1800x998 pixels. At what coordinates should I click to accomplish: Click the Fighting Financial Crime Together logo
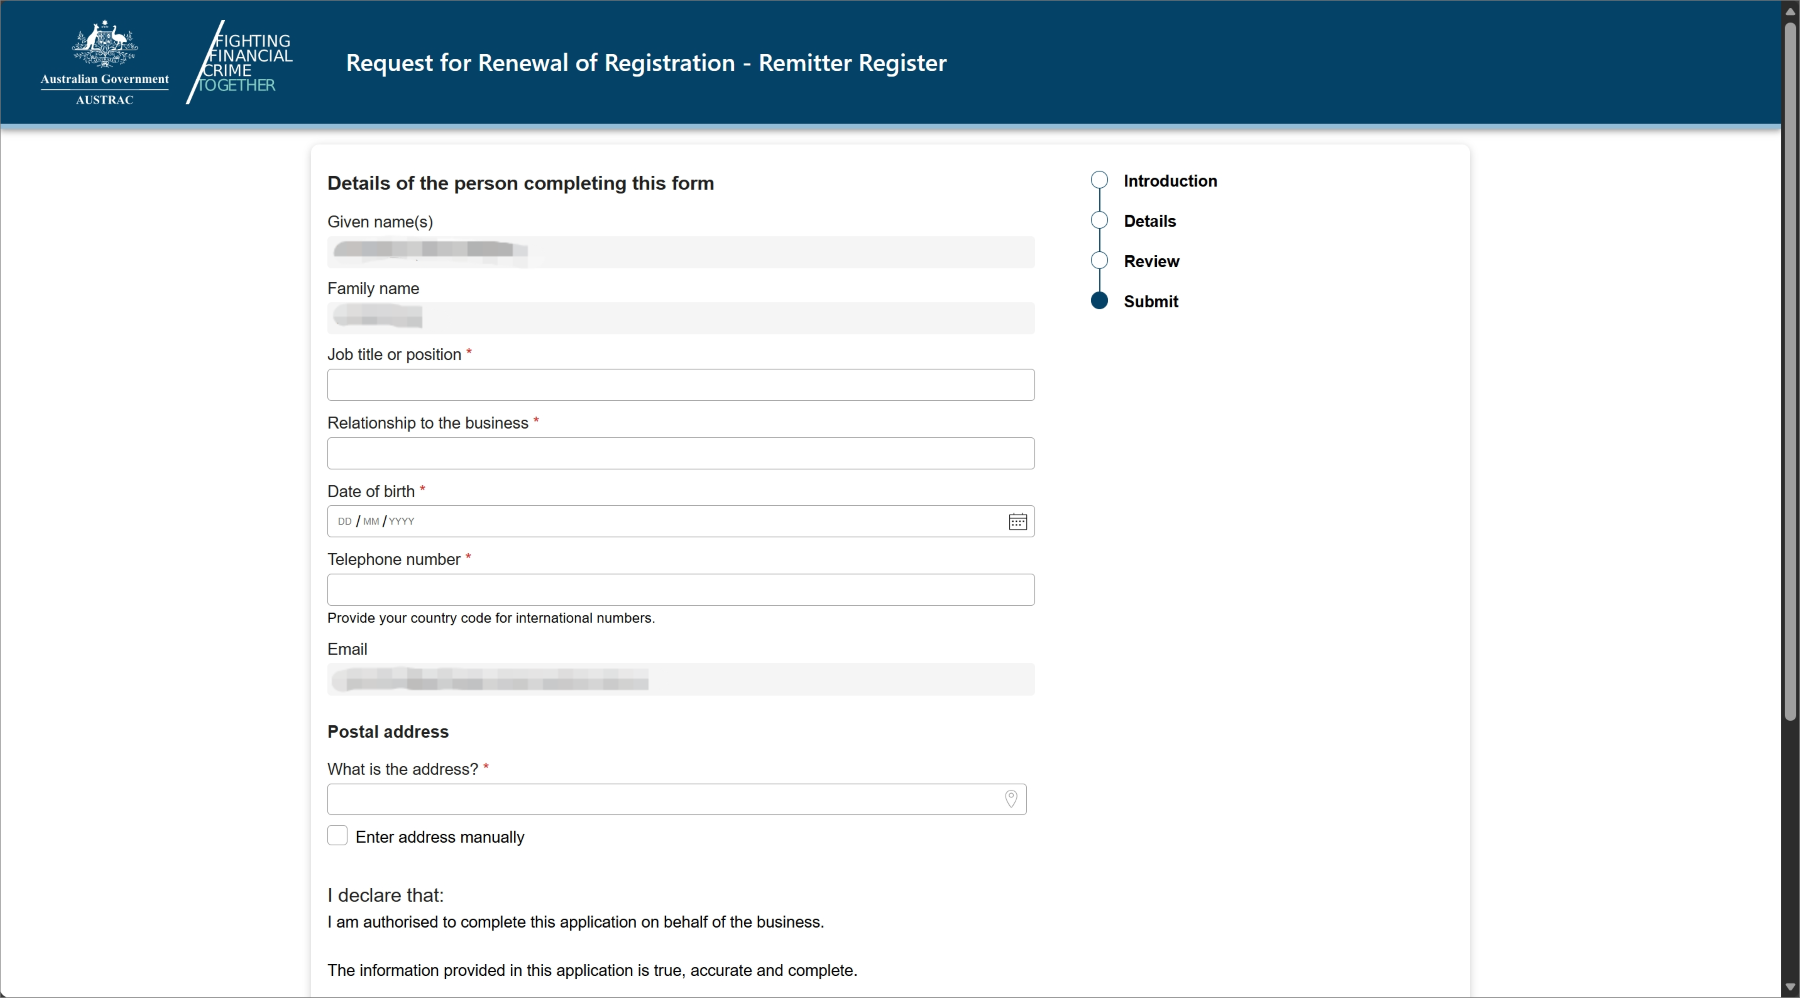(242, 63)
